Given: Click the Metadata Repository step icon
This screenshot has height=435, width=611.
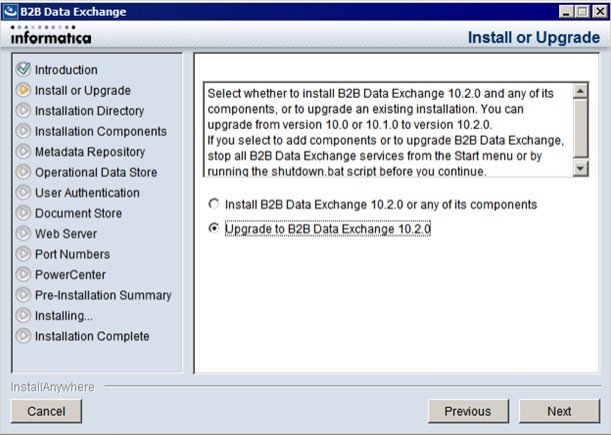Looking at the screenshot, I should [x=23, y=152].
